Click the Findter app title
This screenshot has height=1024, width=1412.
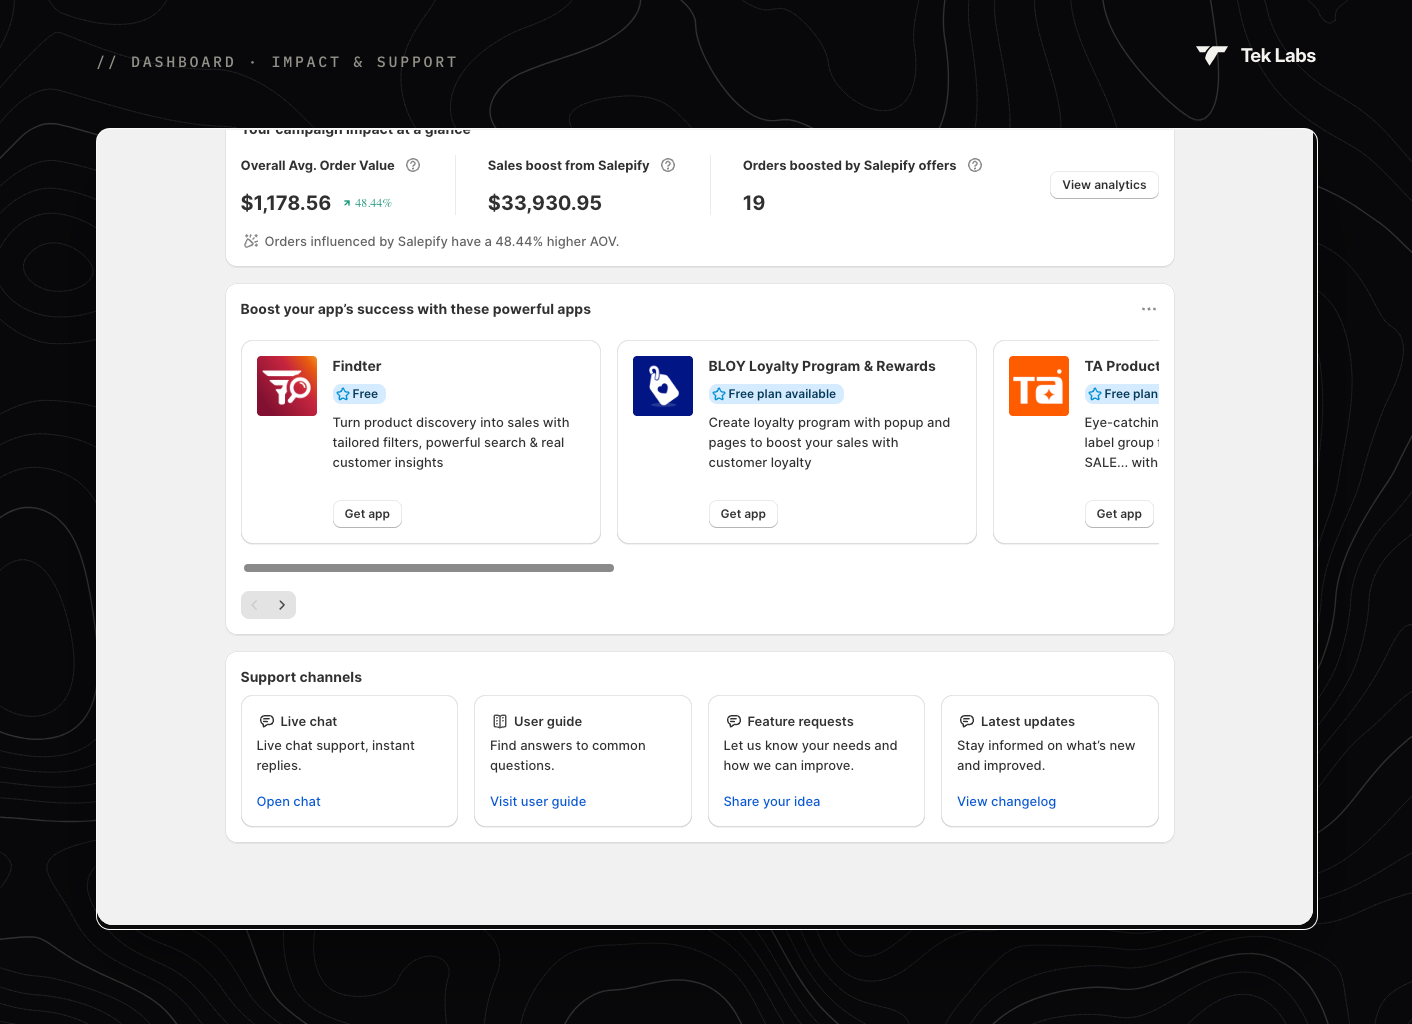[x=357, y=366]
